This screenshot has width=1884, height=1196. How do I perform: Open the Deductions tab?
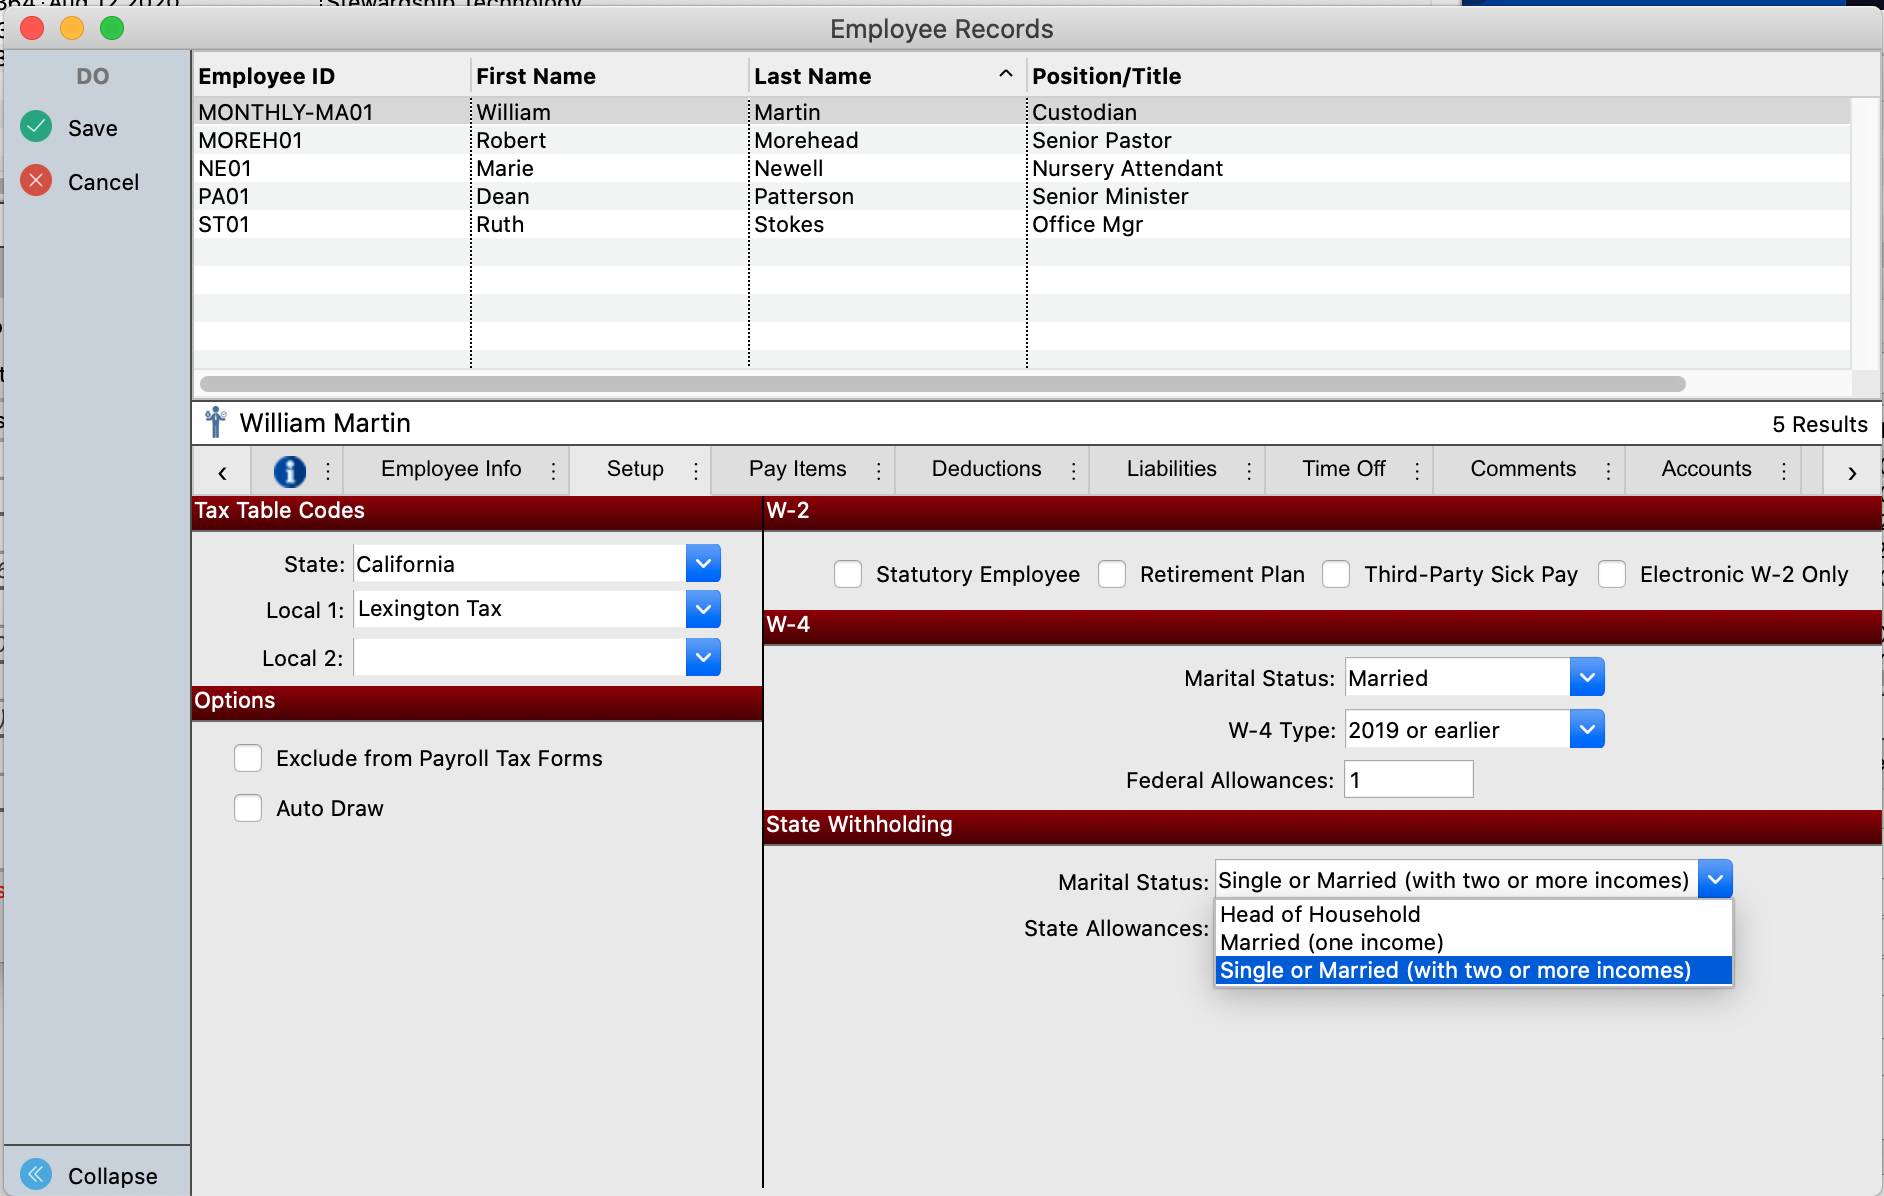(986, 469)
